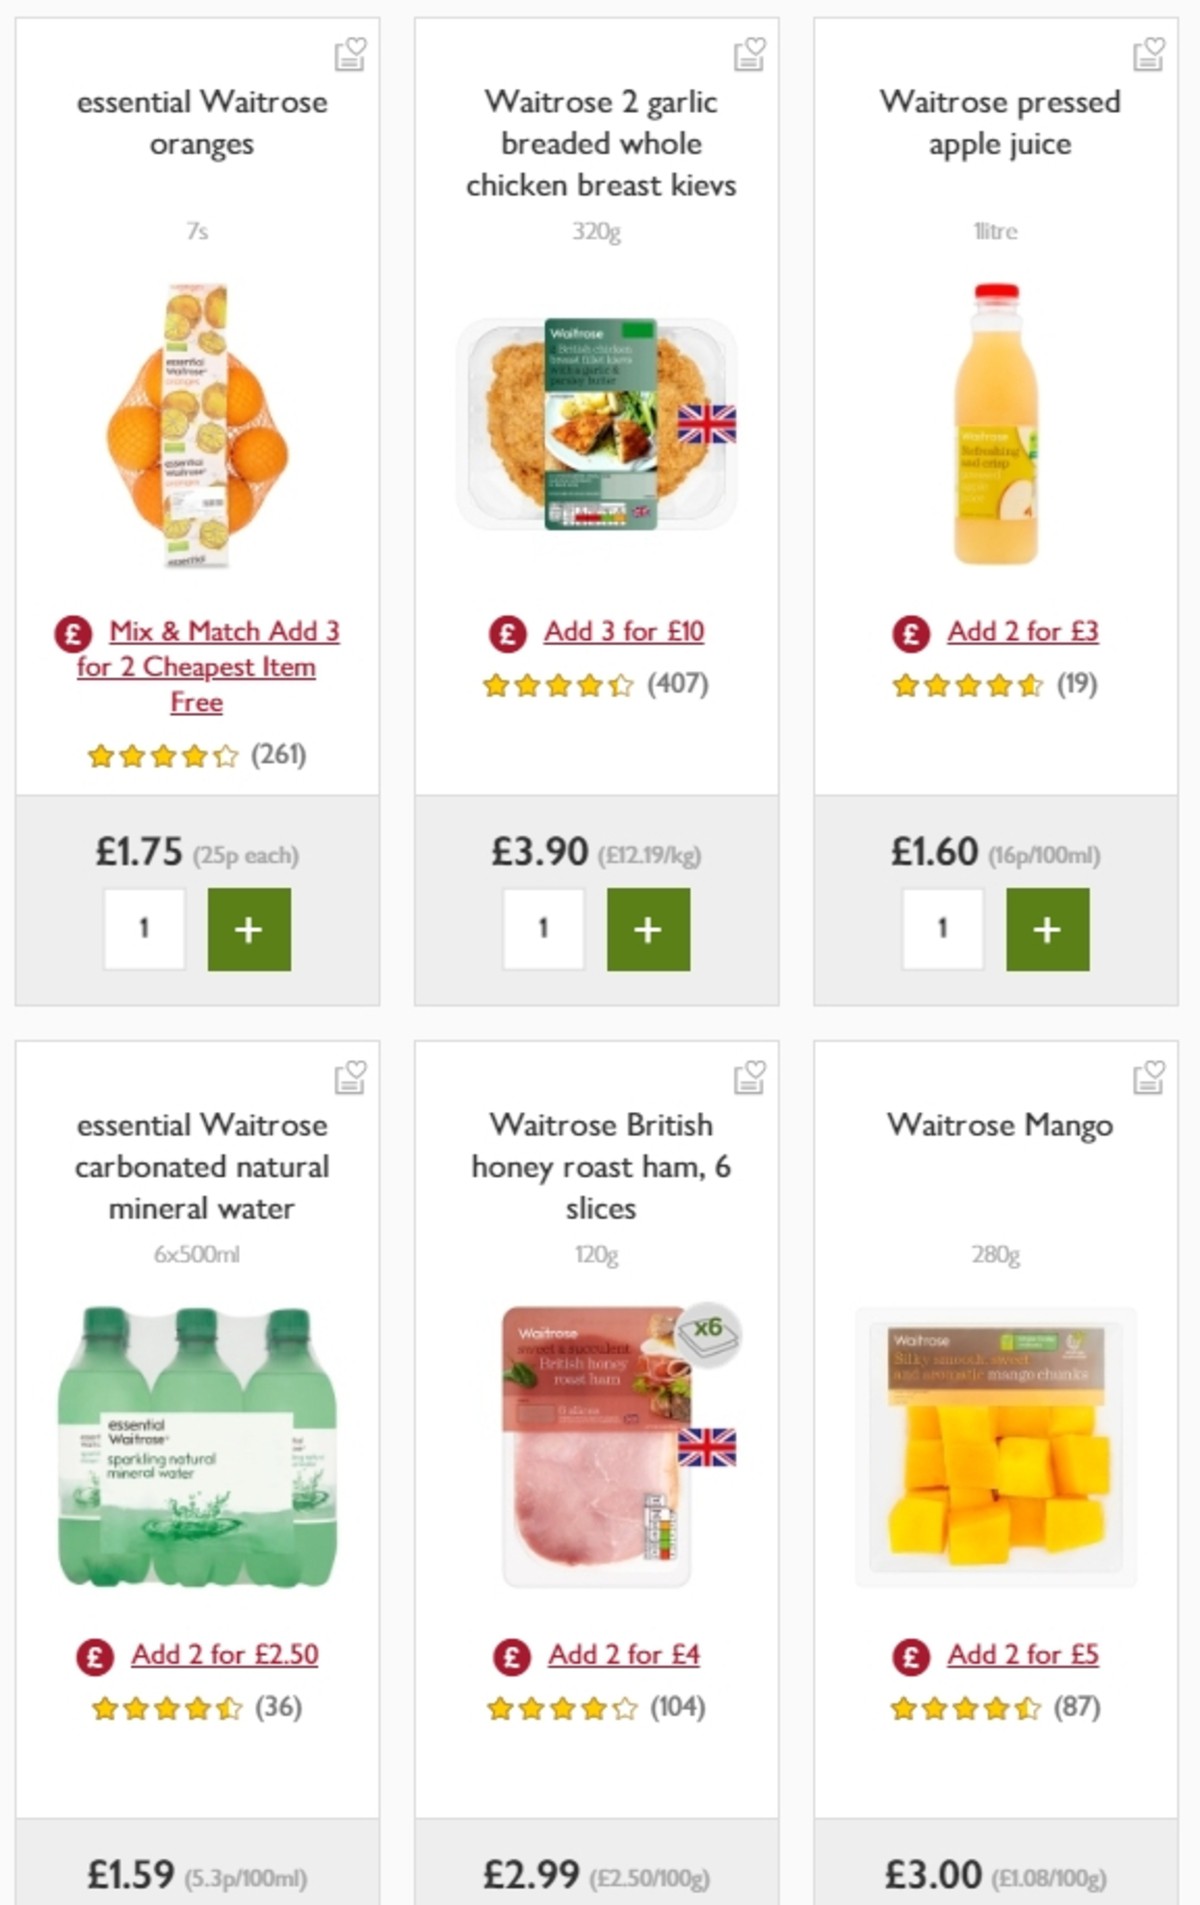The height and width of the screenshot is (1905, 1200).
Task: Select the mineral water product image
Action: 198,1450
